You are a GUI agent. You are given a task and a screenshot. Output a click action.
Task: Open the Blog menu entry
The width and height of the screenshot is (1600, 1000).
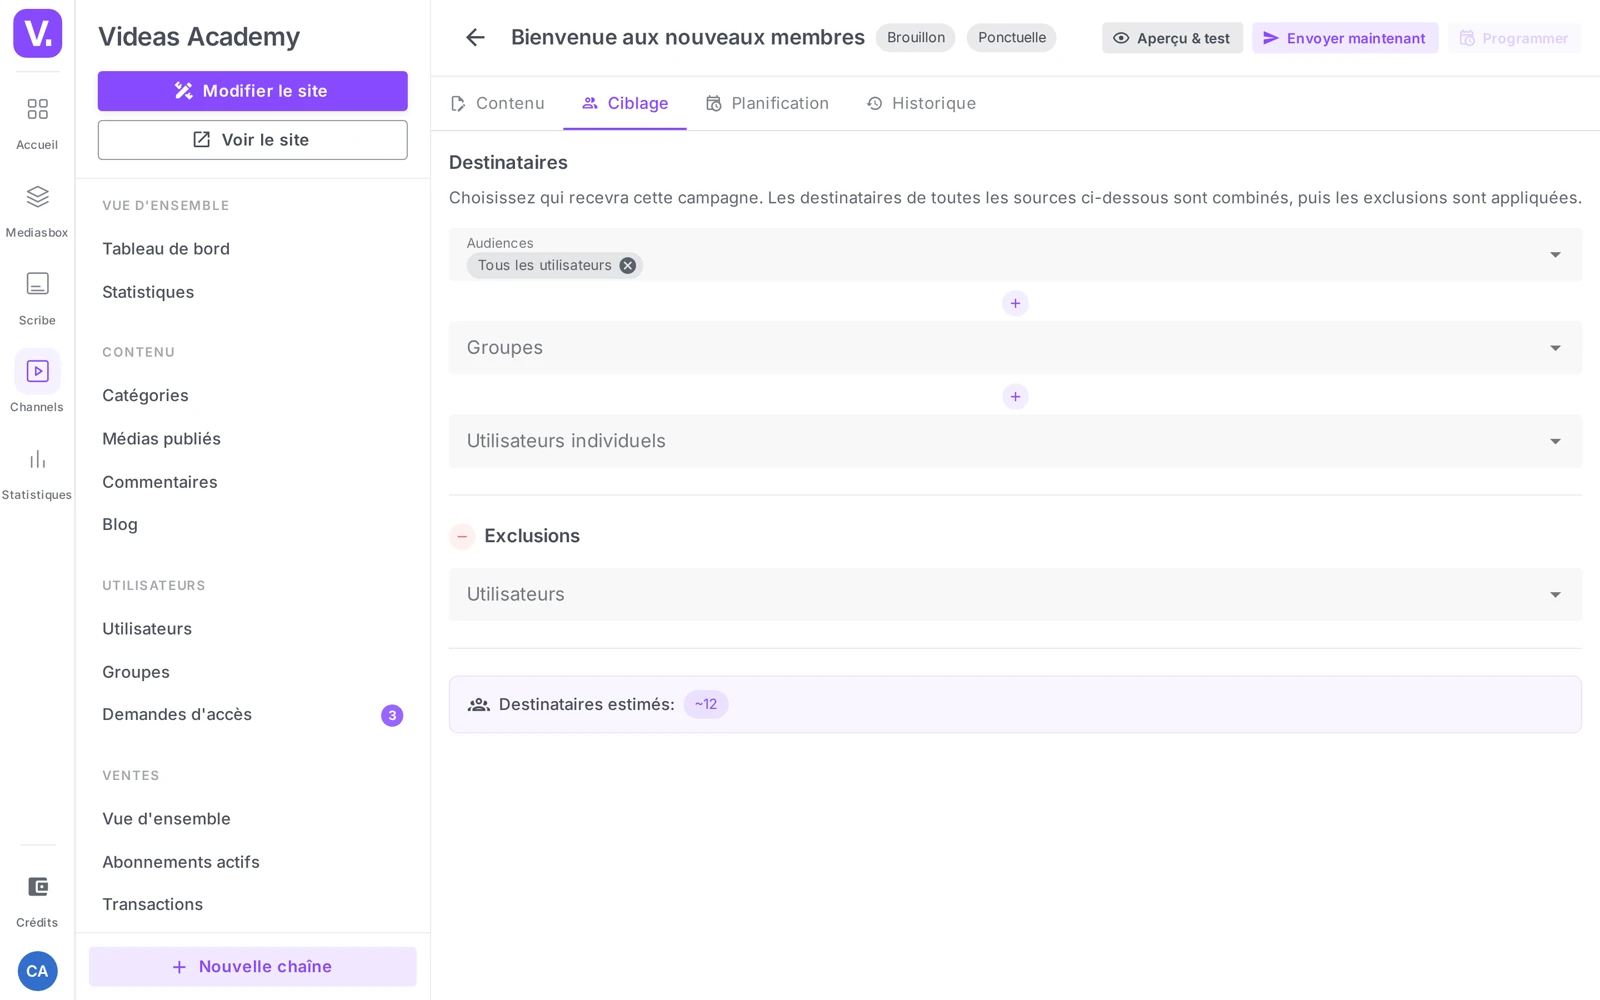(120, 525)
